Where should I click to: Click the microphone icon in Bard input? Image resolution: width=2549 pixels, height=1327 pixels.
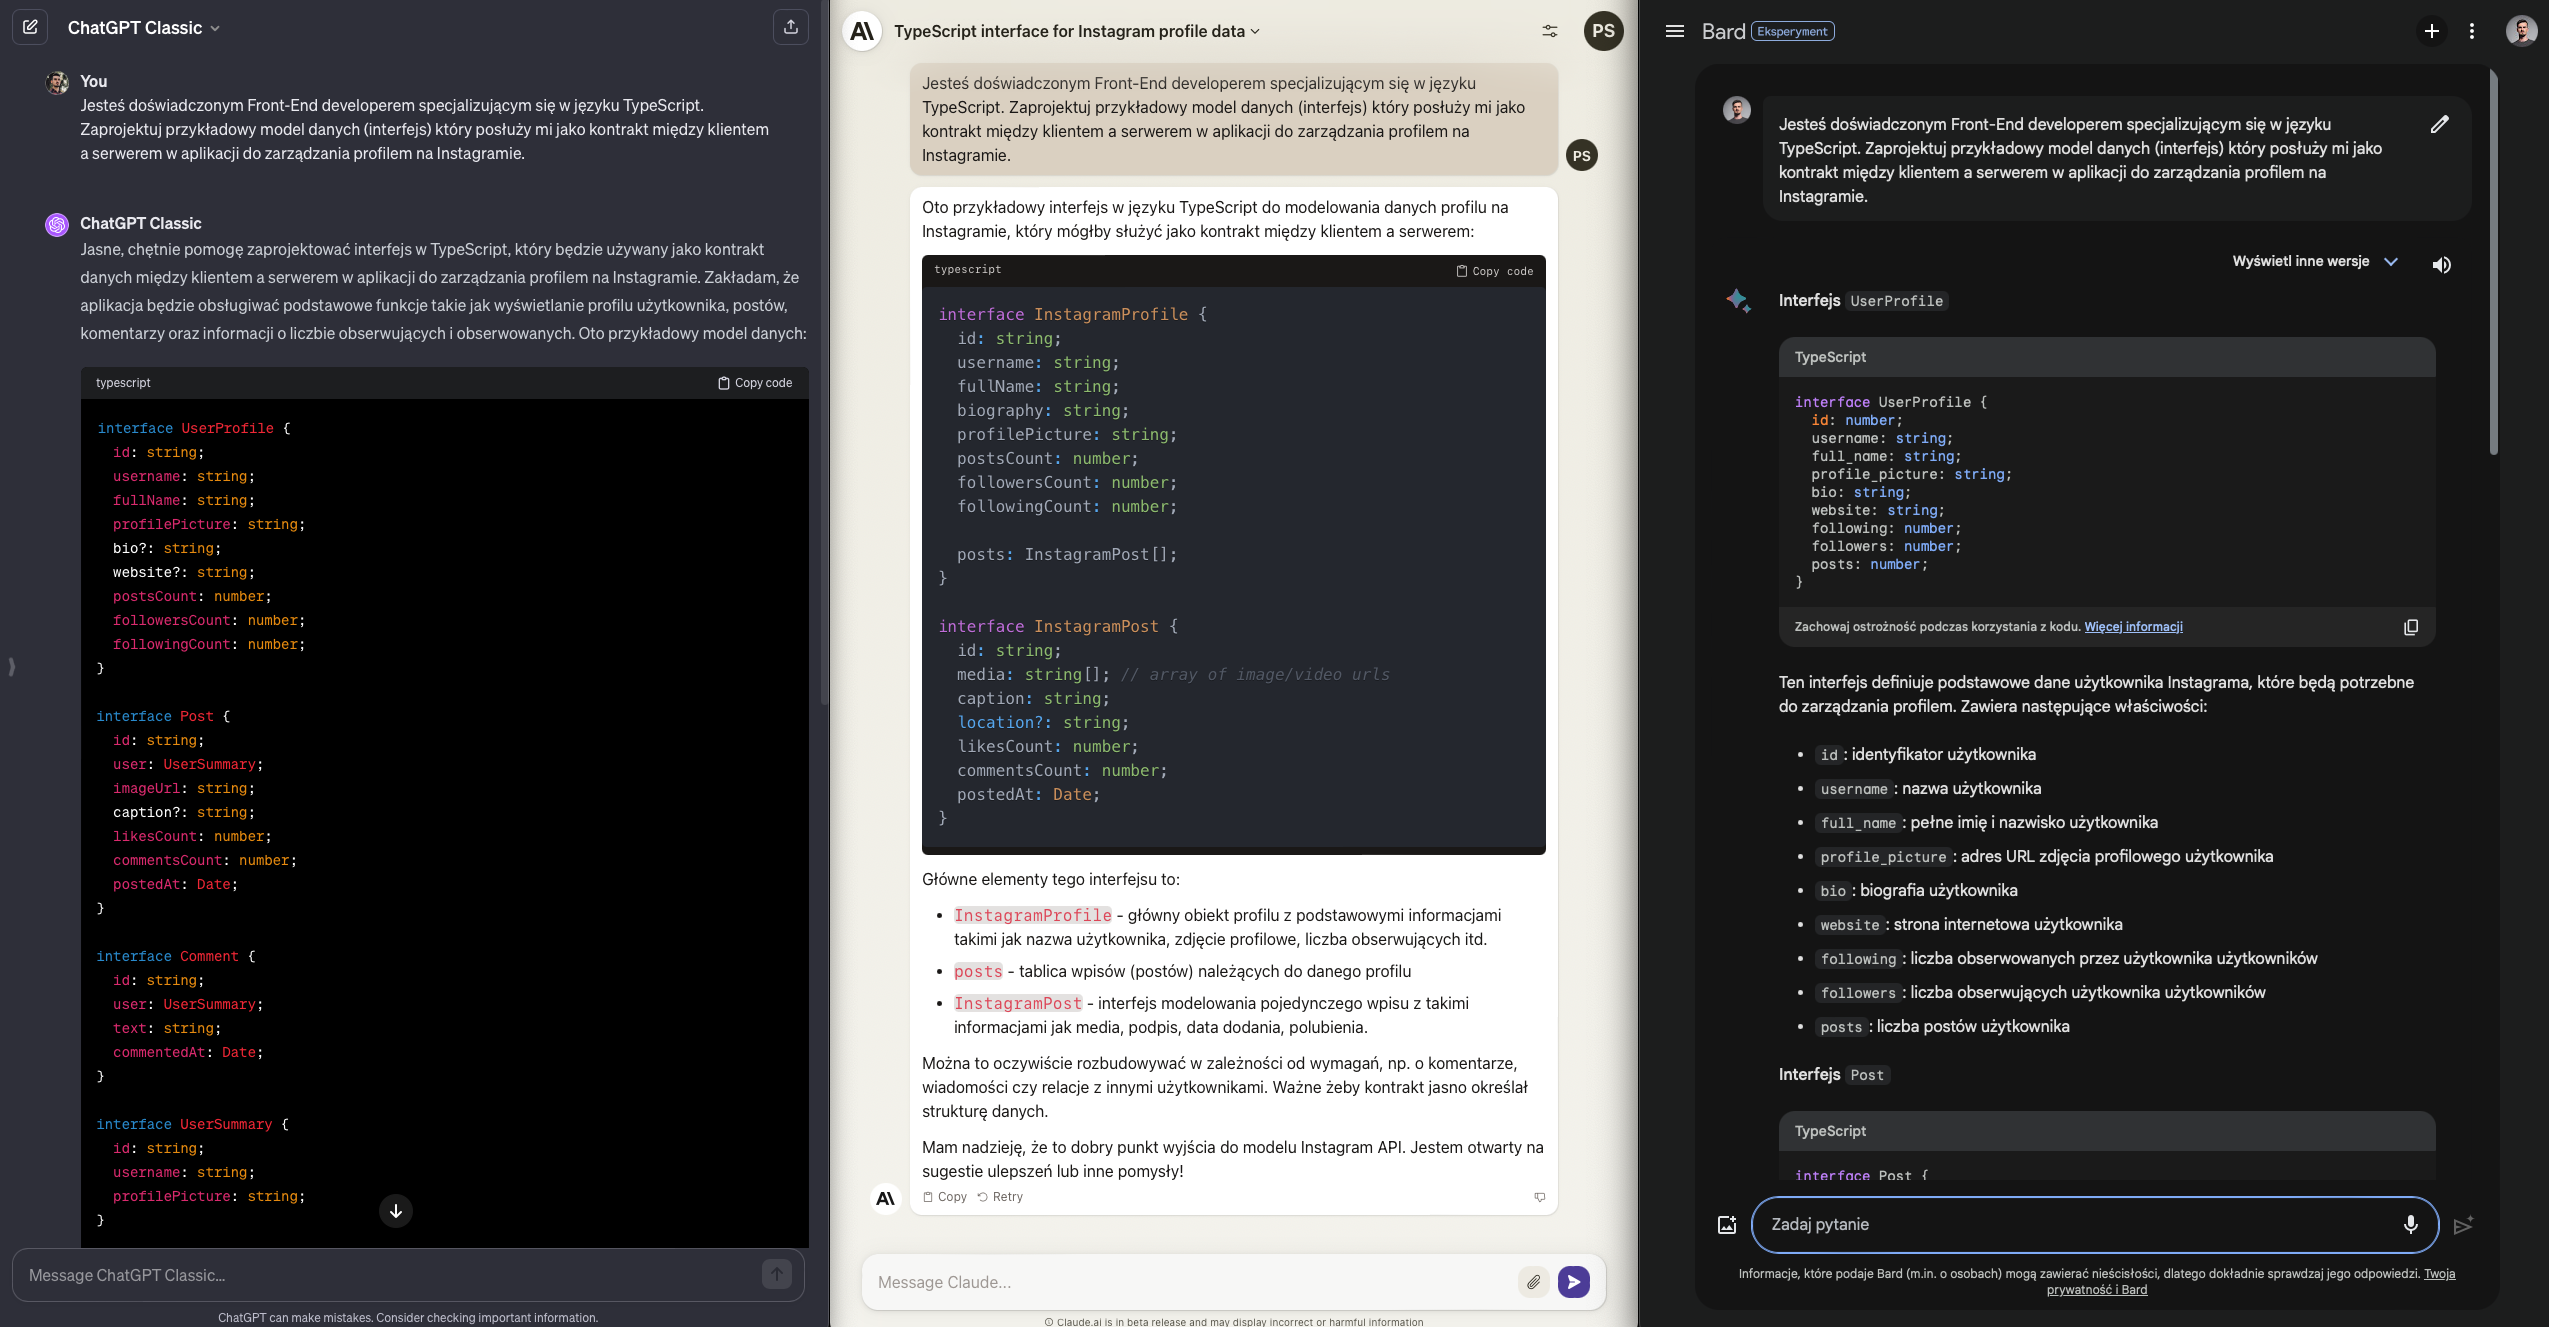point(2410,1224)
